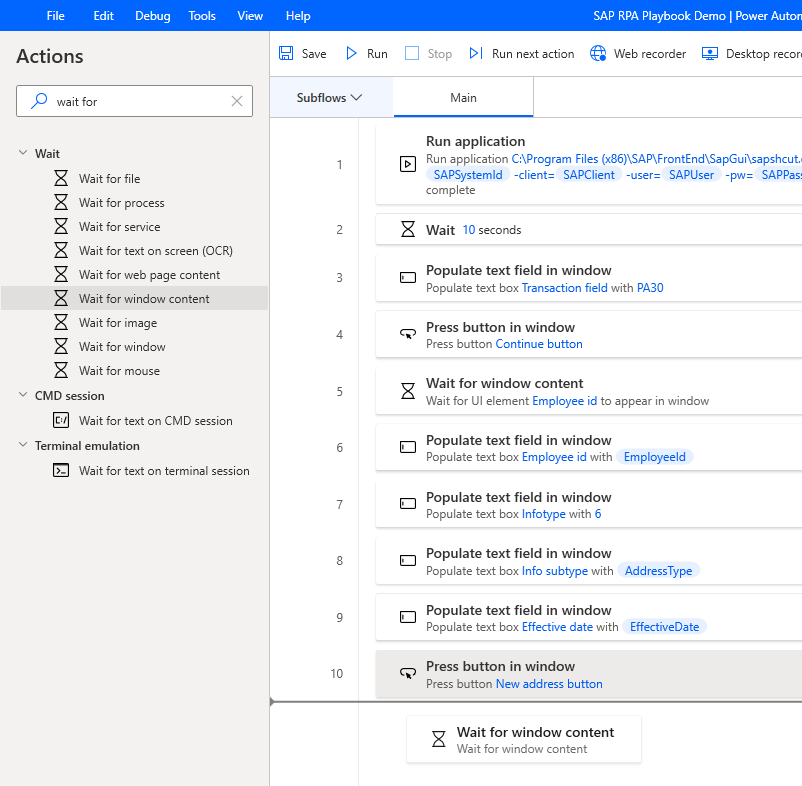
Task: Select the Wait for image hourglass icon
Action: [x=61, y=322]
